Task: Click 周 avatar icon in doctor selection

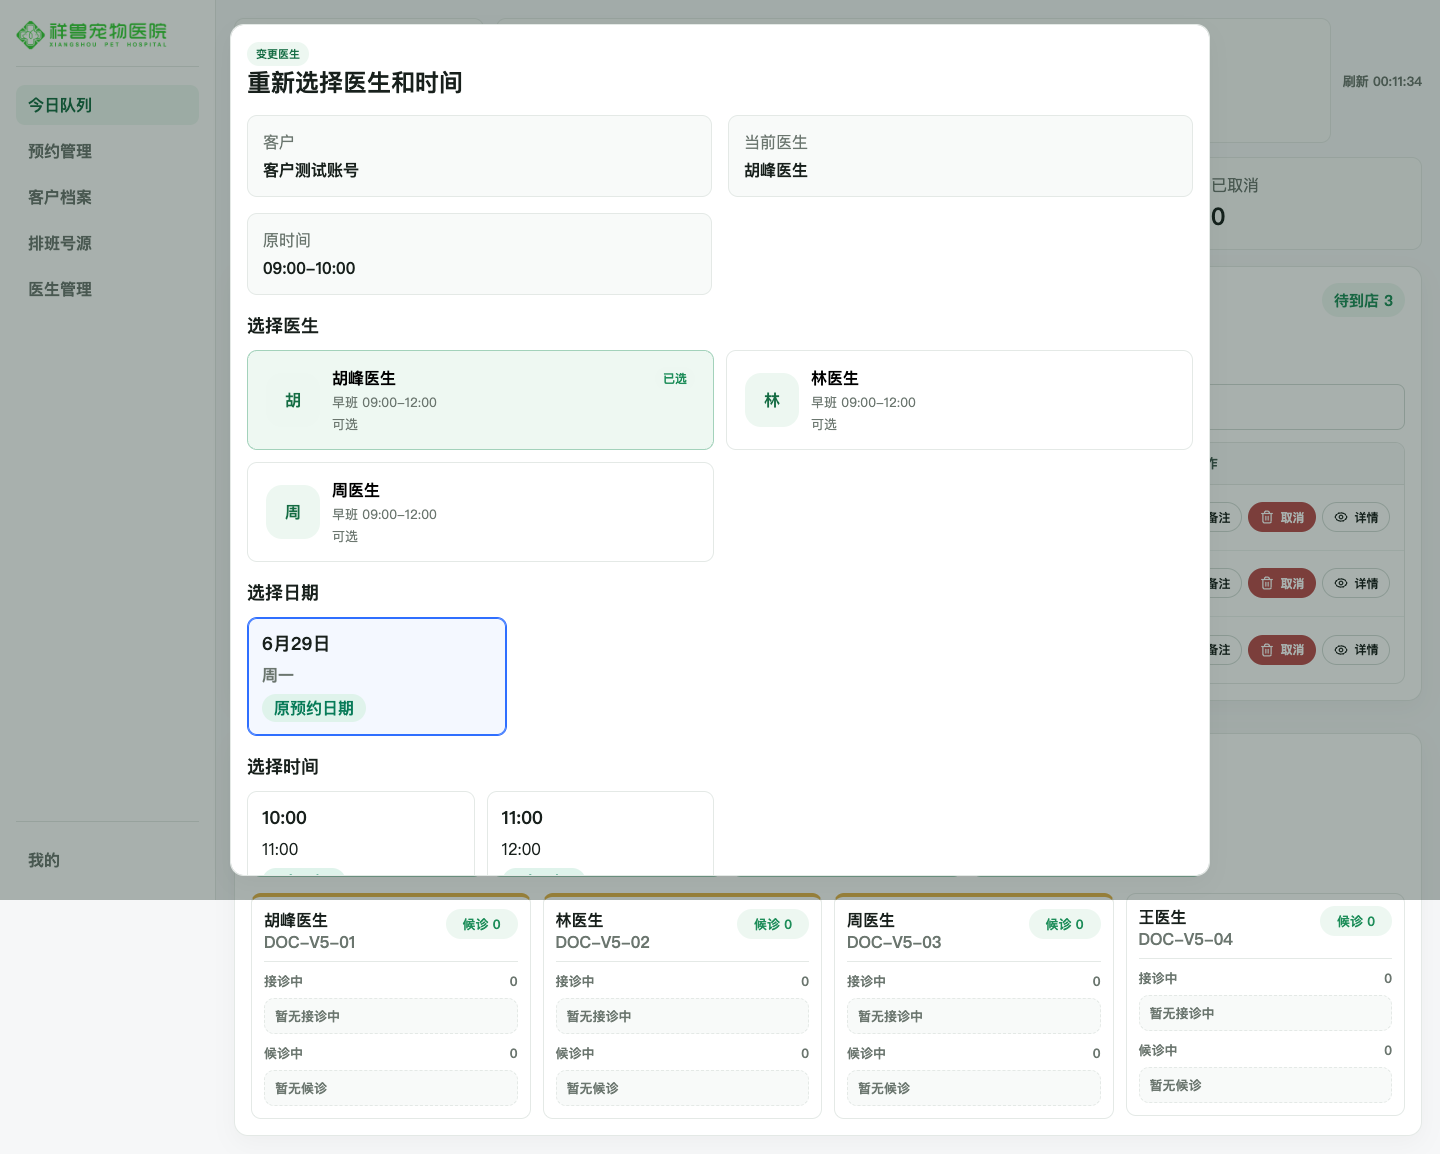Action: point(293,512)
